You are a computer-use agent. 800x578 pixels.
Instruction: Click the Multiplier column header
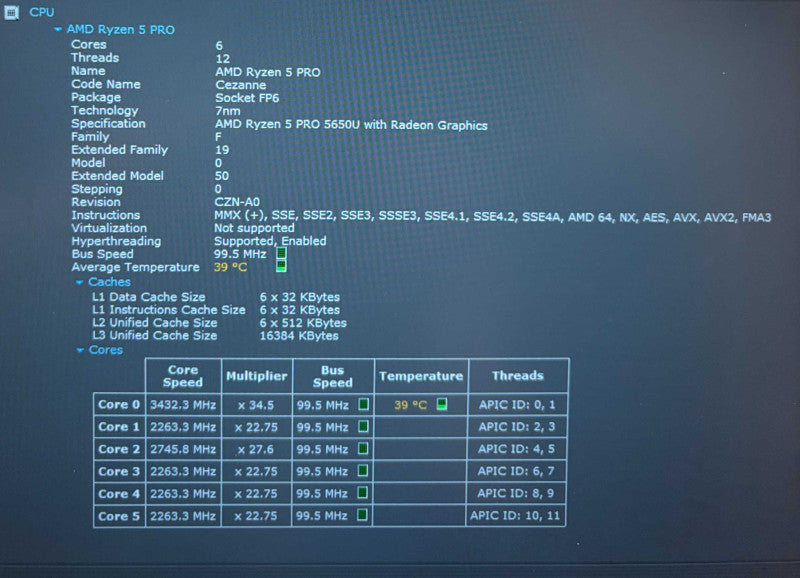257,376
